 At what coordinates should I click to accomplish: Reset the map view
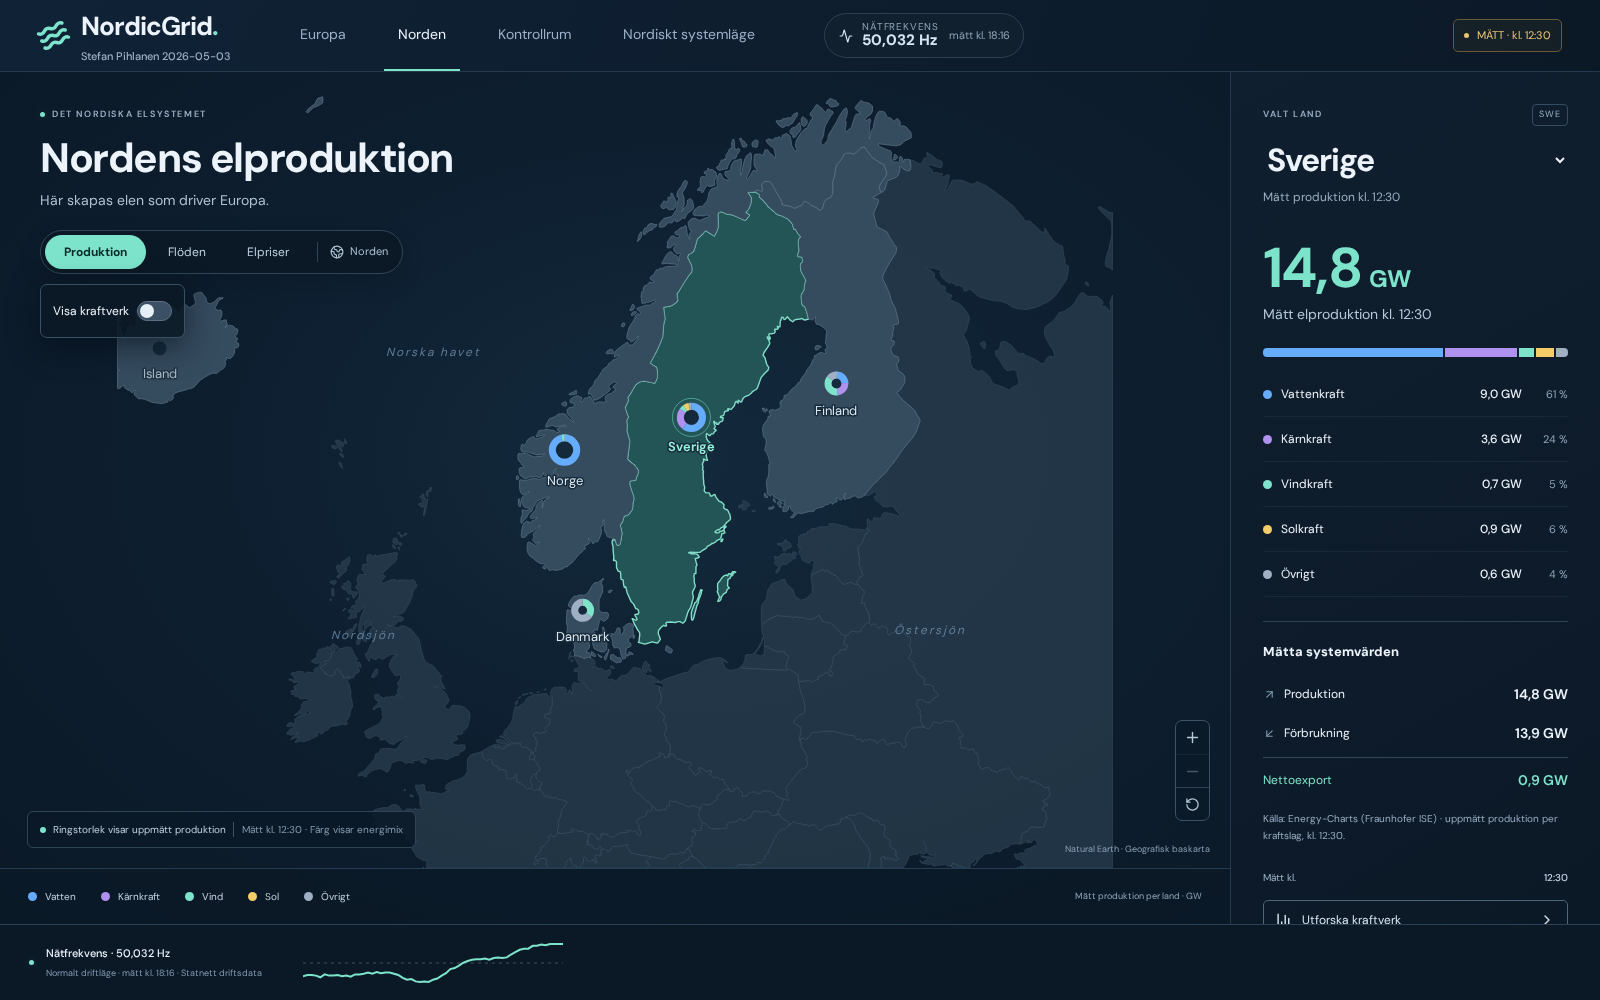(1192, 804)
